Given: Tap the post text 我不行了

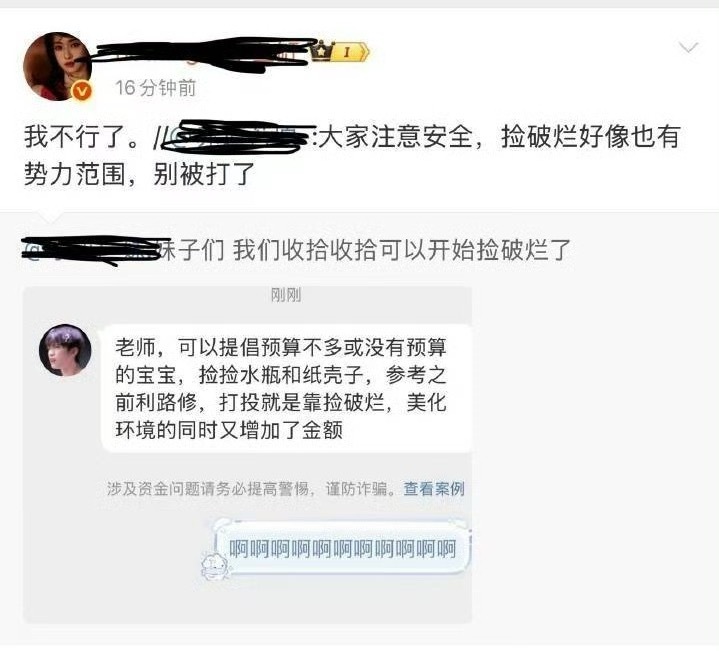Looking at the screenshot, I should point(82,137).
